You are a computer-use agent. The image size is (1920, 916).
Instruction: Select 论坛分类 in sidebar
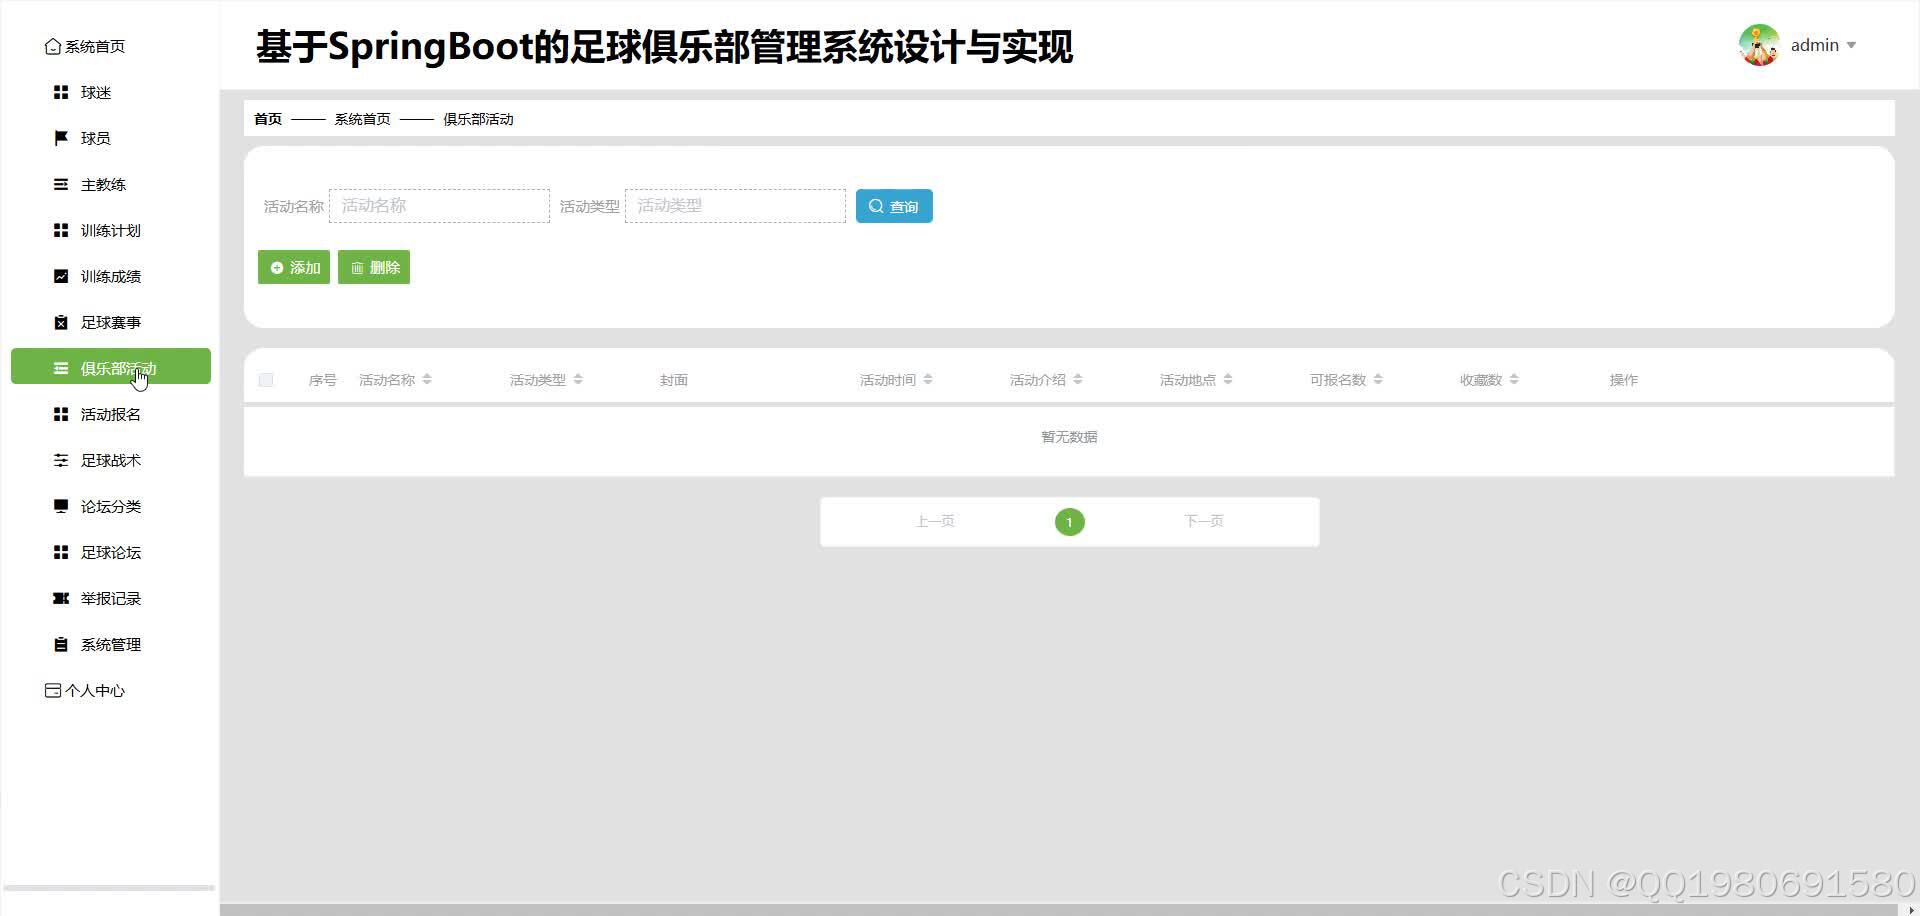pos(111,506)
